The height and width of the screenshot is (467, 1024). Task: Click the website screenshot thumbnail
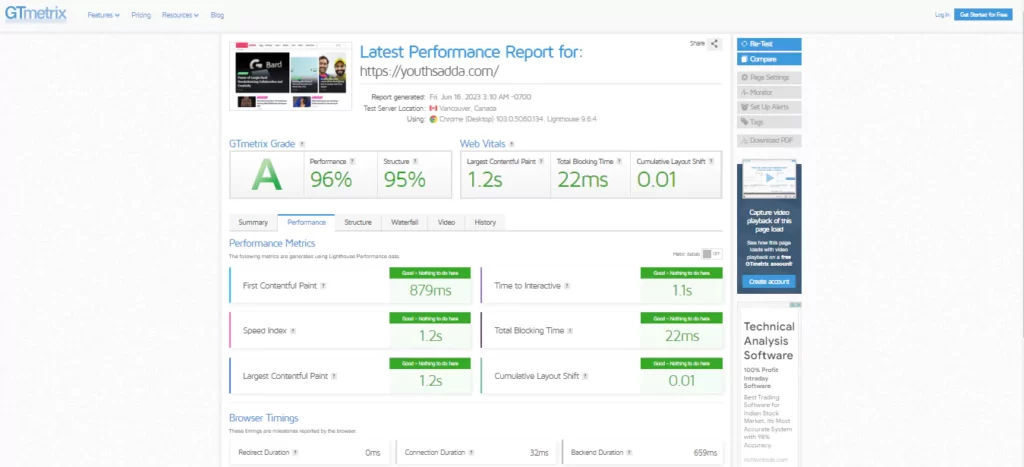click(x=291, y=76)
